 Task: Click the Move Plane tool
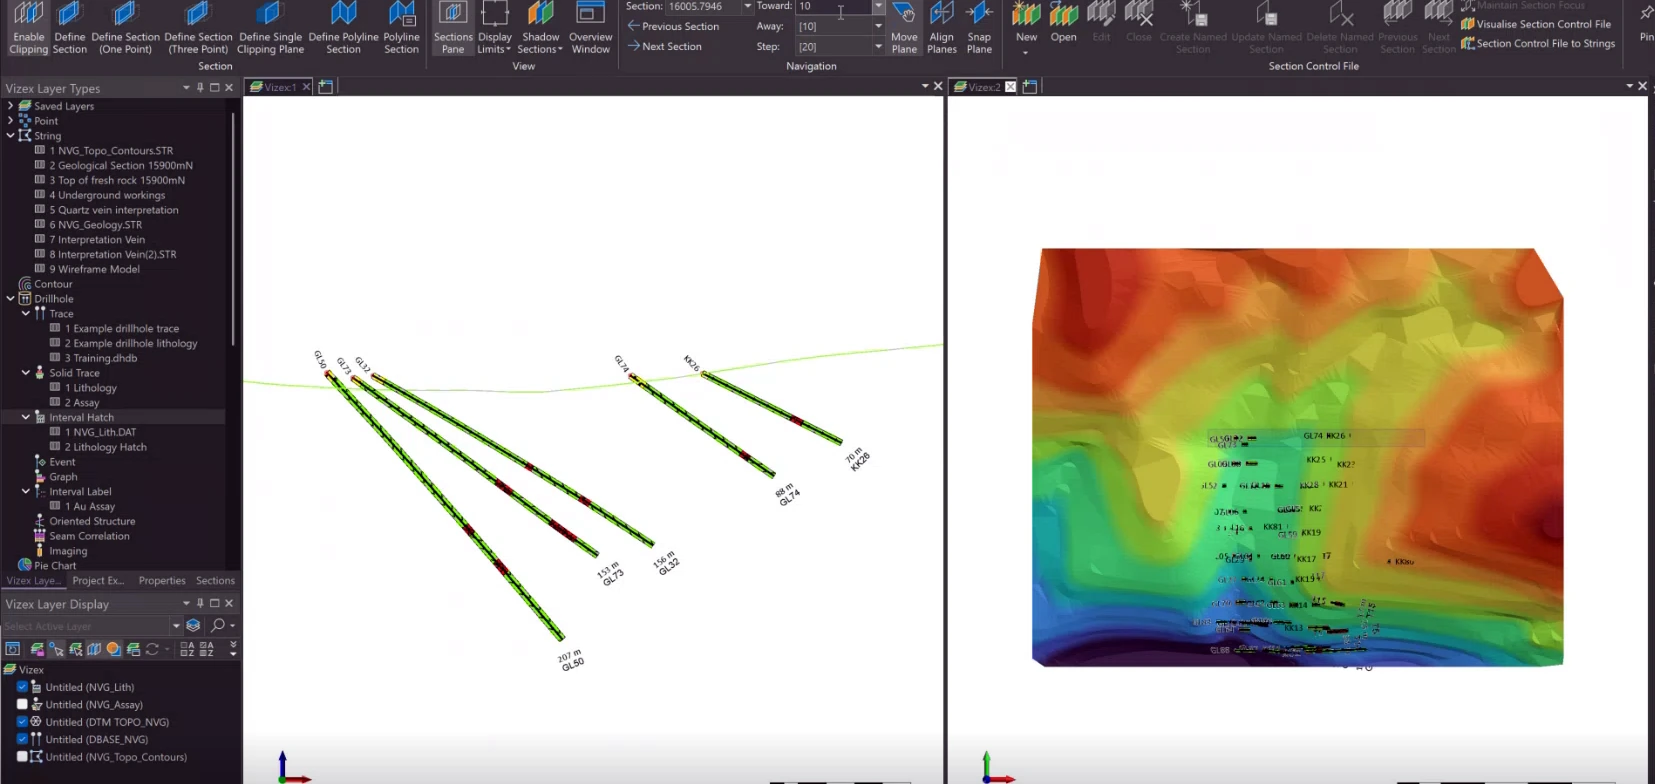(x=904, y=28)
